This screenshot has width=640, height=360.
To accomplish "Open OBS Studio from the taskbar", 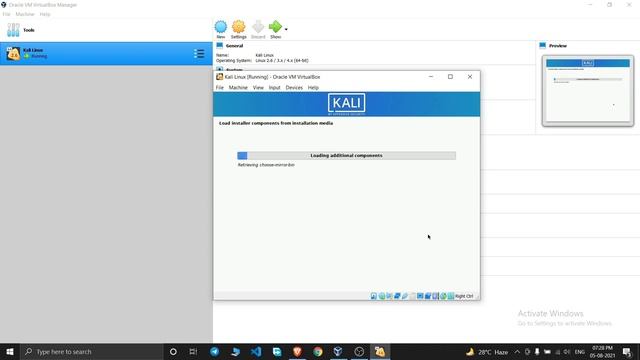I will pyautogui.click(x=359, y=351).
